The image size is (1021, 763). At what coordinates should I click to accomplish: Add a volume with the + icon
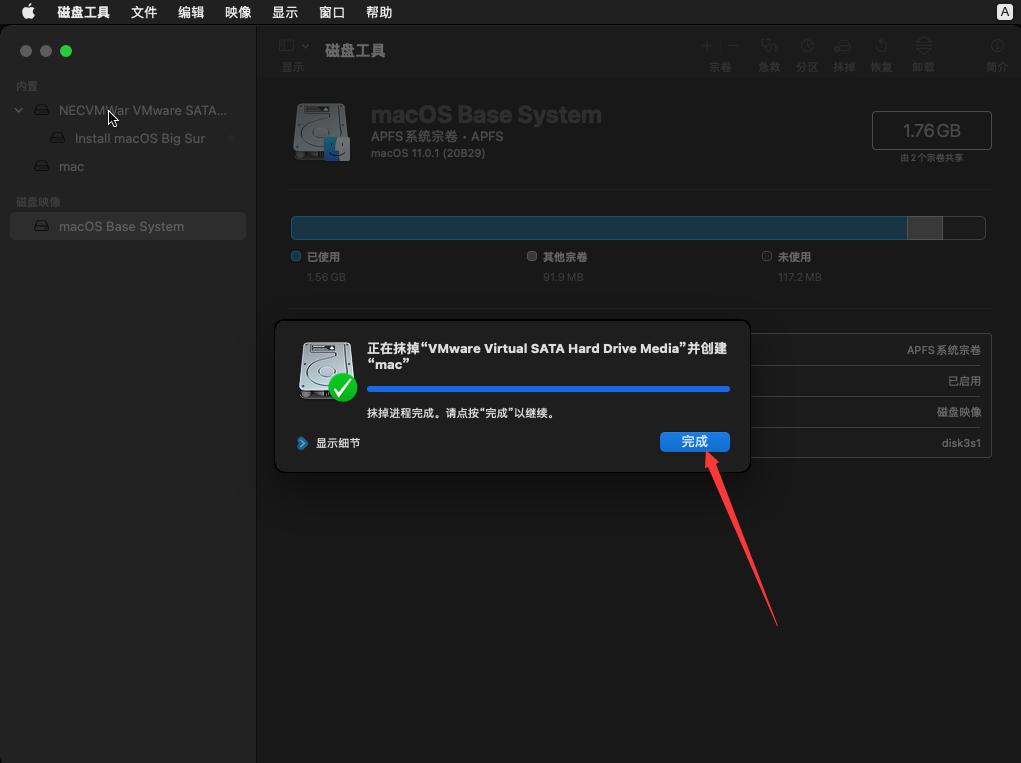[706, 47]
